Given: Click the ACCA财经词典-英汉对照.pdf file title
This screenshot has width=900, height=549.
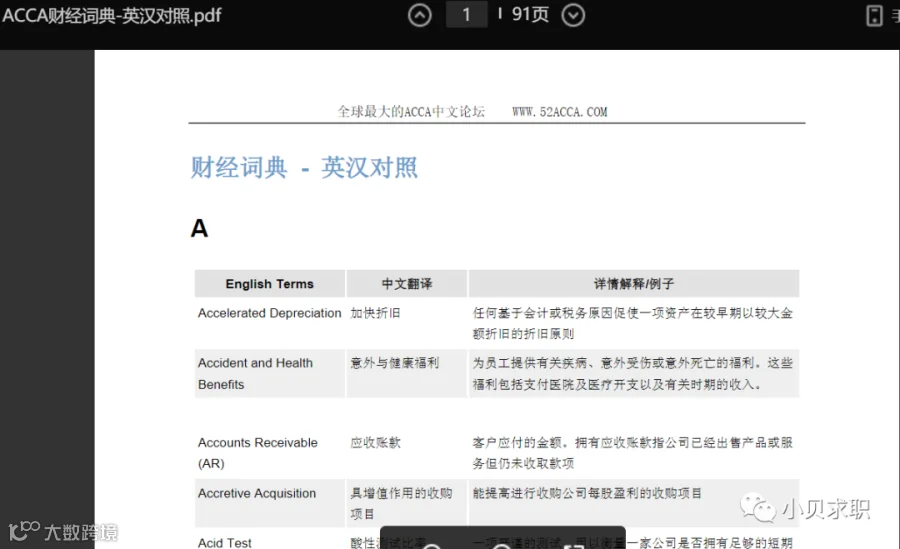Looking at the screenshot, I should (112, 16).
